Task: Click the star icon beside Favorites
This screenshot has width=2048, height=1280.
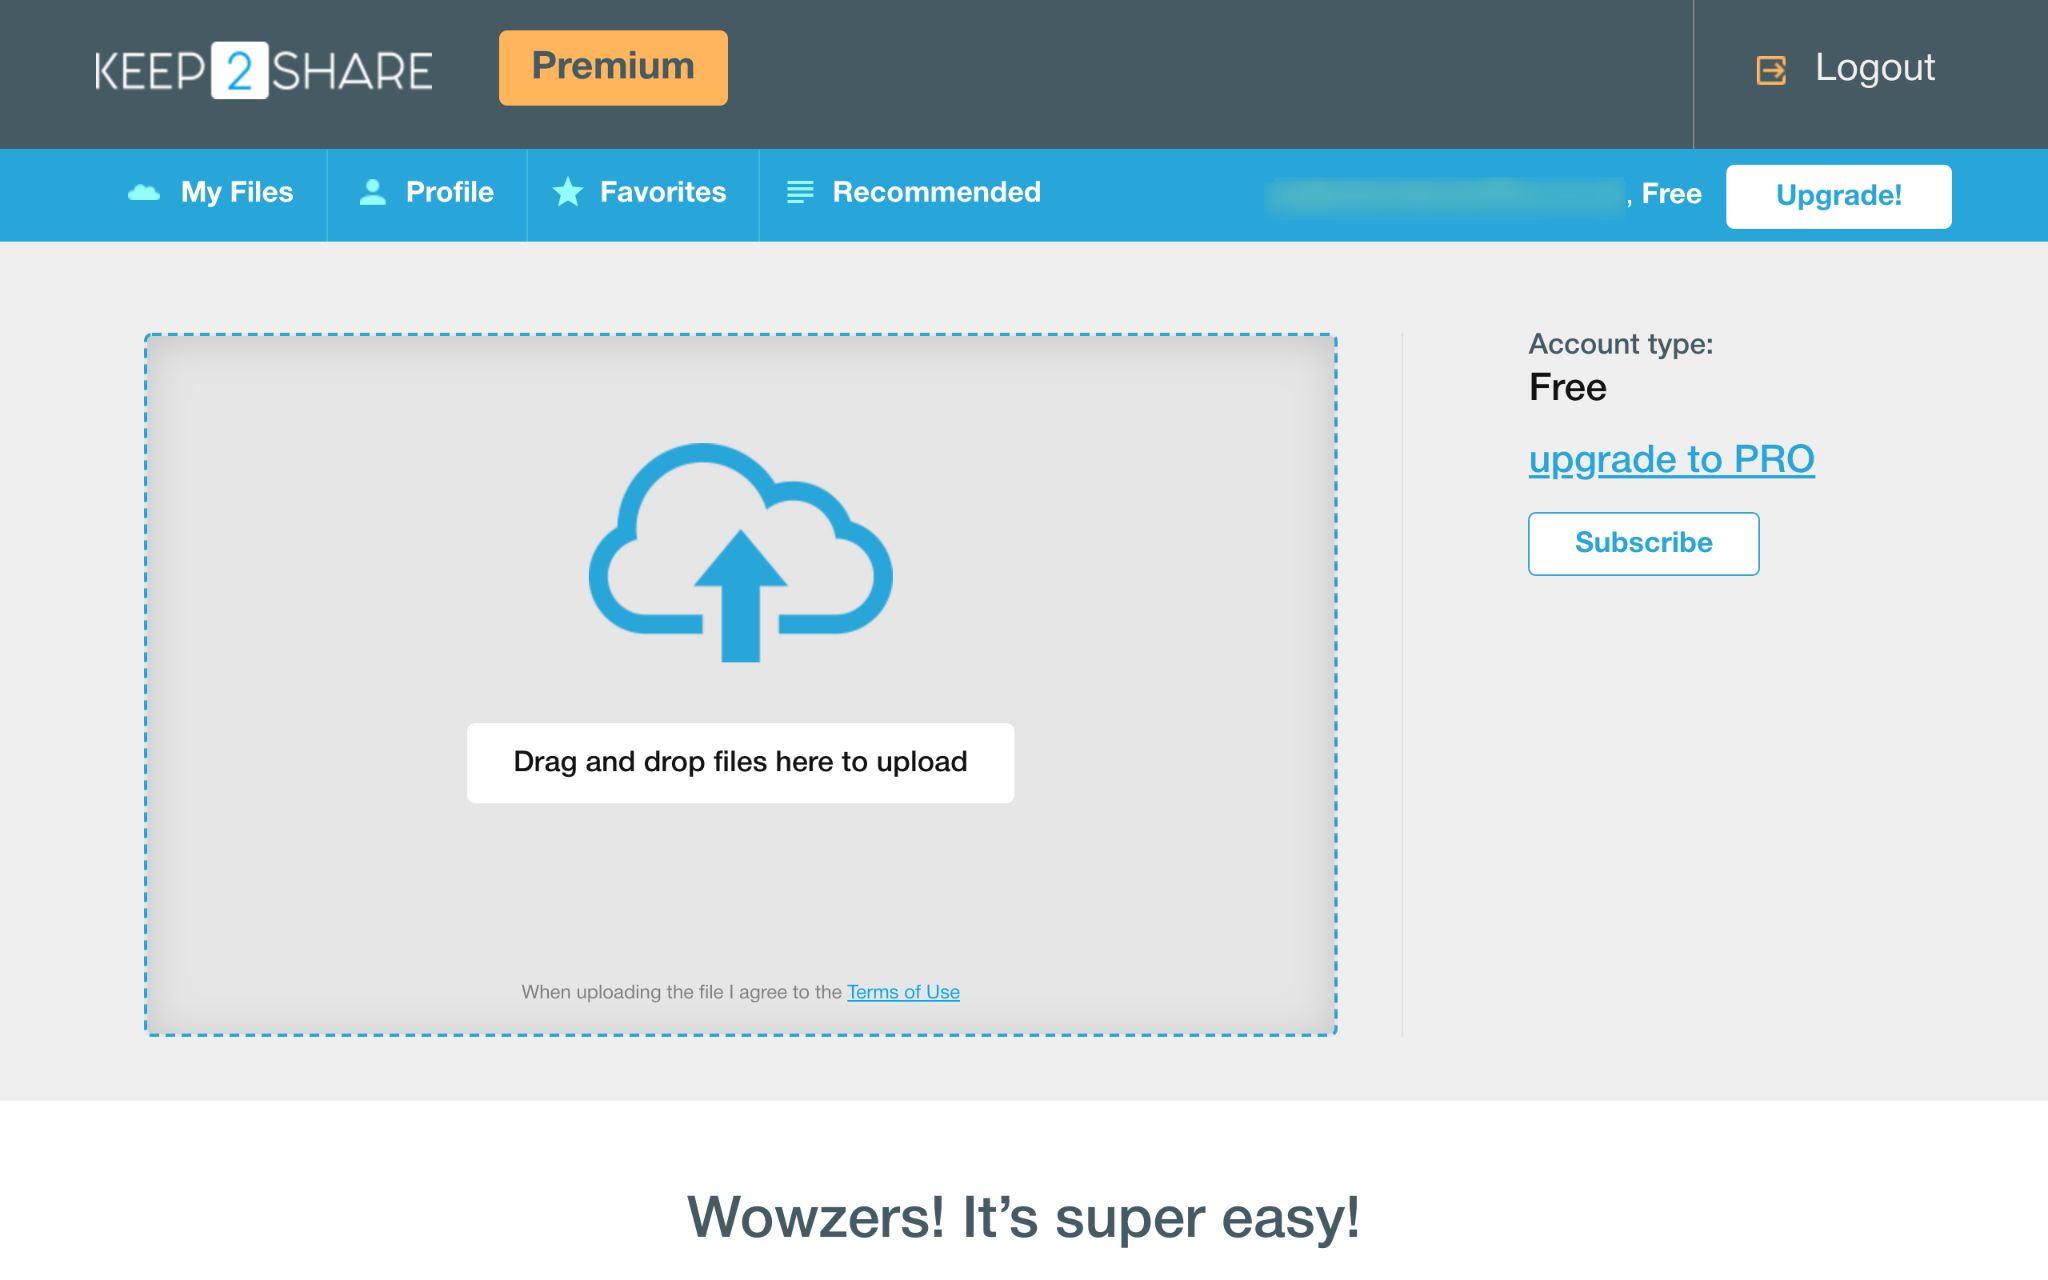Action: [x=567, y=192]
